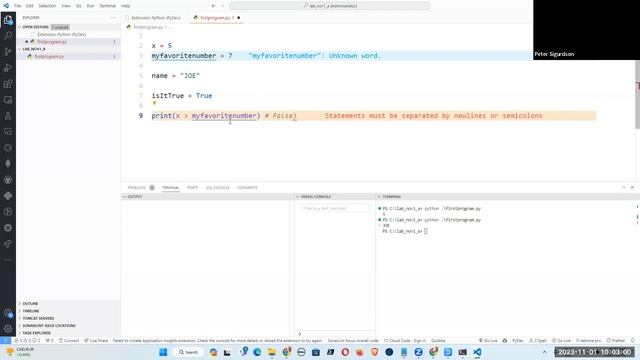The image size is (640, 360).
Task: Open errors and warnings count in status bar
Action: [27, 340]
